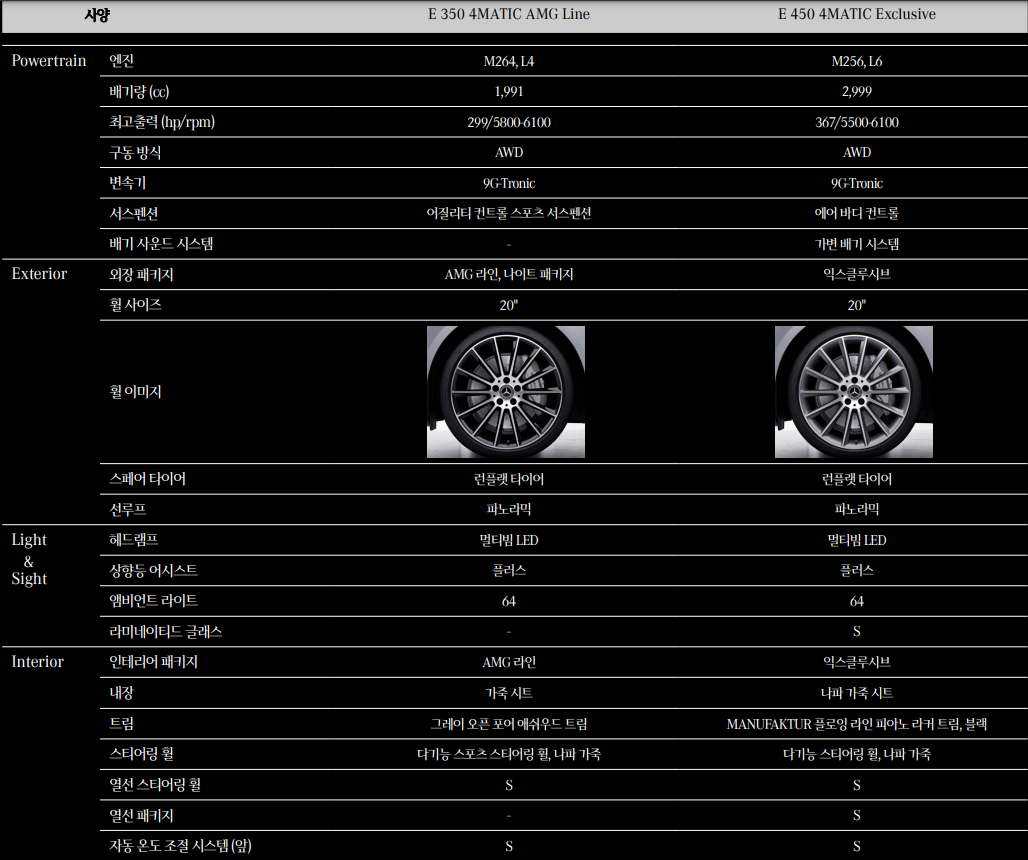Click the 상향등 어시스트 row label
This screenshot has height=860, width=1028.
(153, 570)
